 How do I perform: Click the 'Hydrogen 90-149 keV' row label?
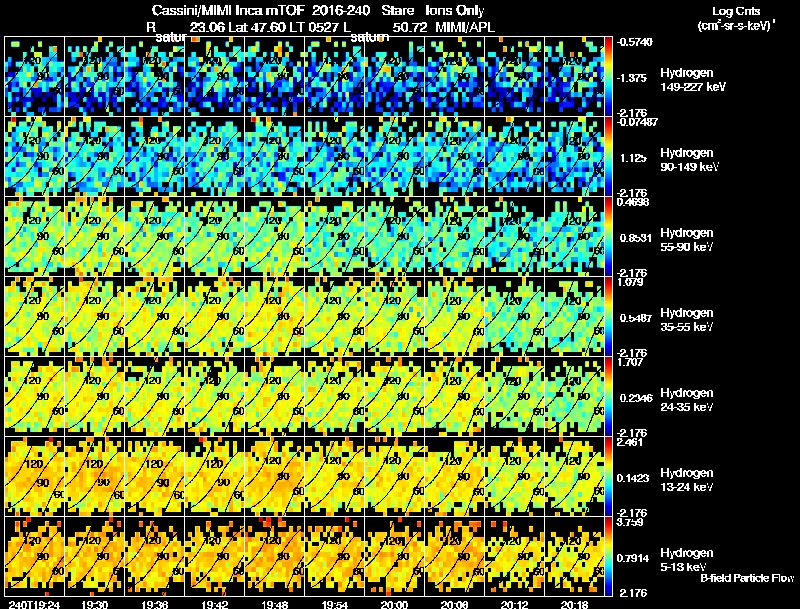(690, 160)
